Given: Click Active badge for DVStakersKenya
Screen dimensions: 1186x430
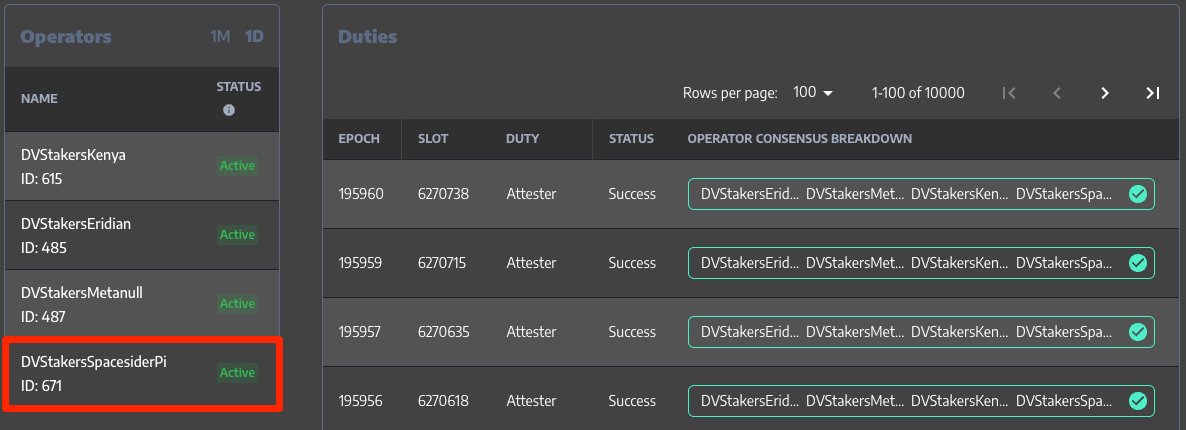Looking at the screenshot, I should pos(238,166).
